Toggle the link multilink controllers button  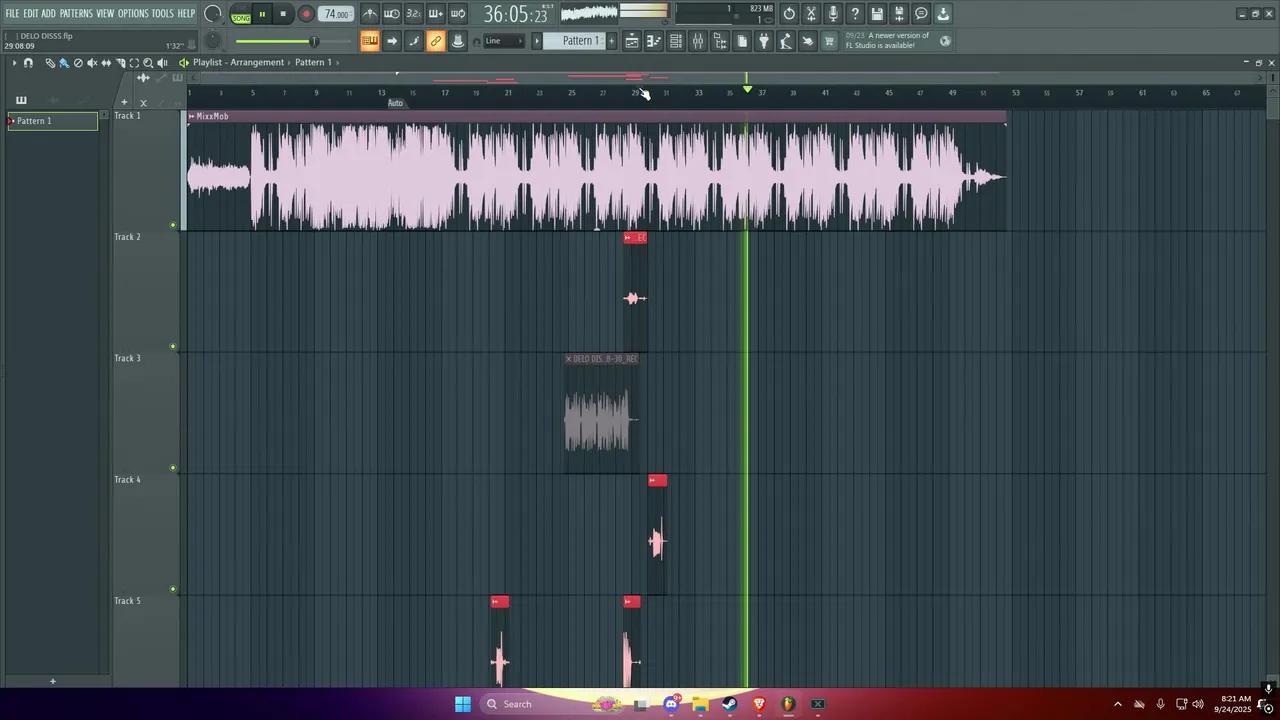click(436, 41)
